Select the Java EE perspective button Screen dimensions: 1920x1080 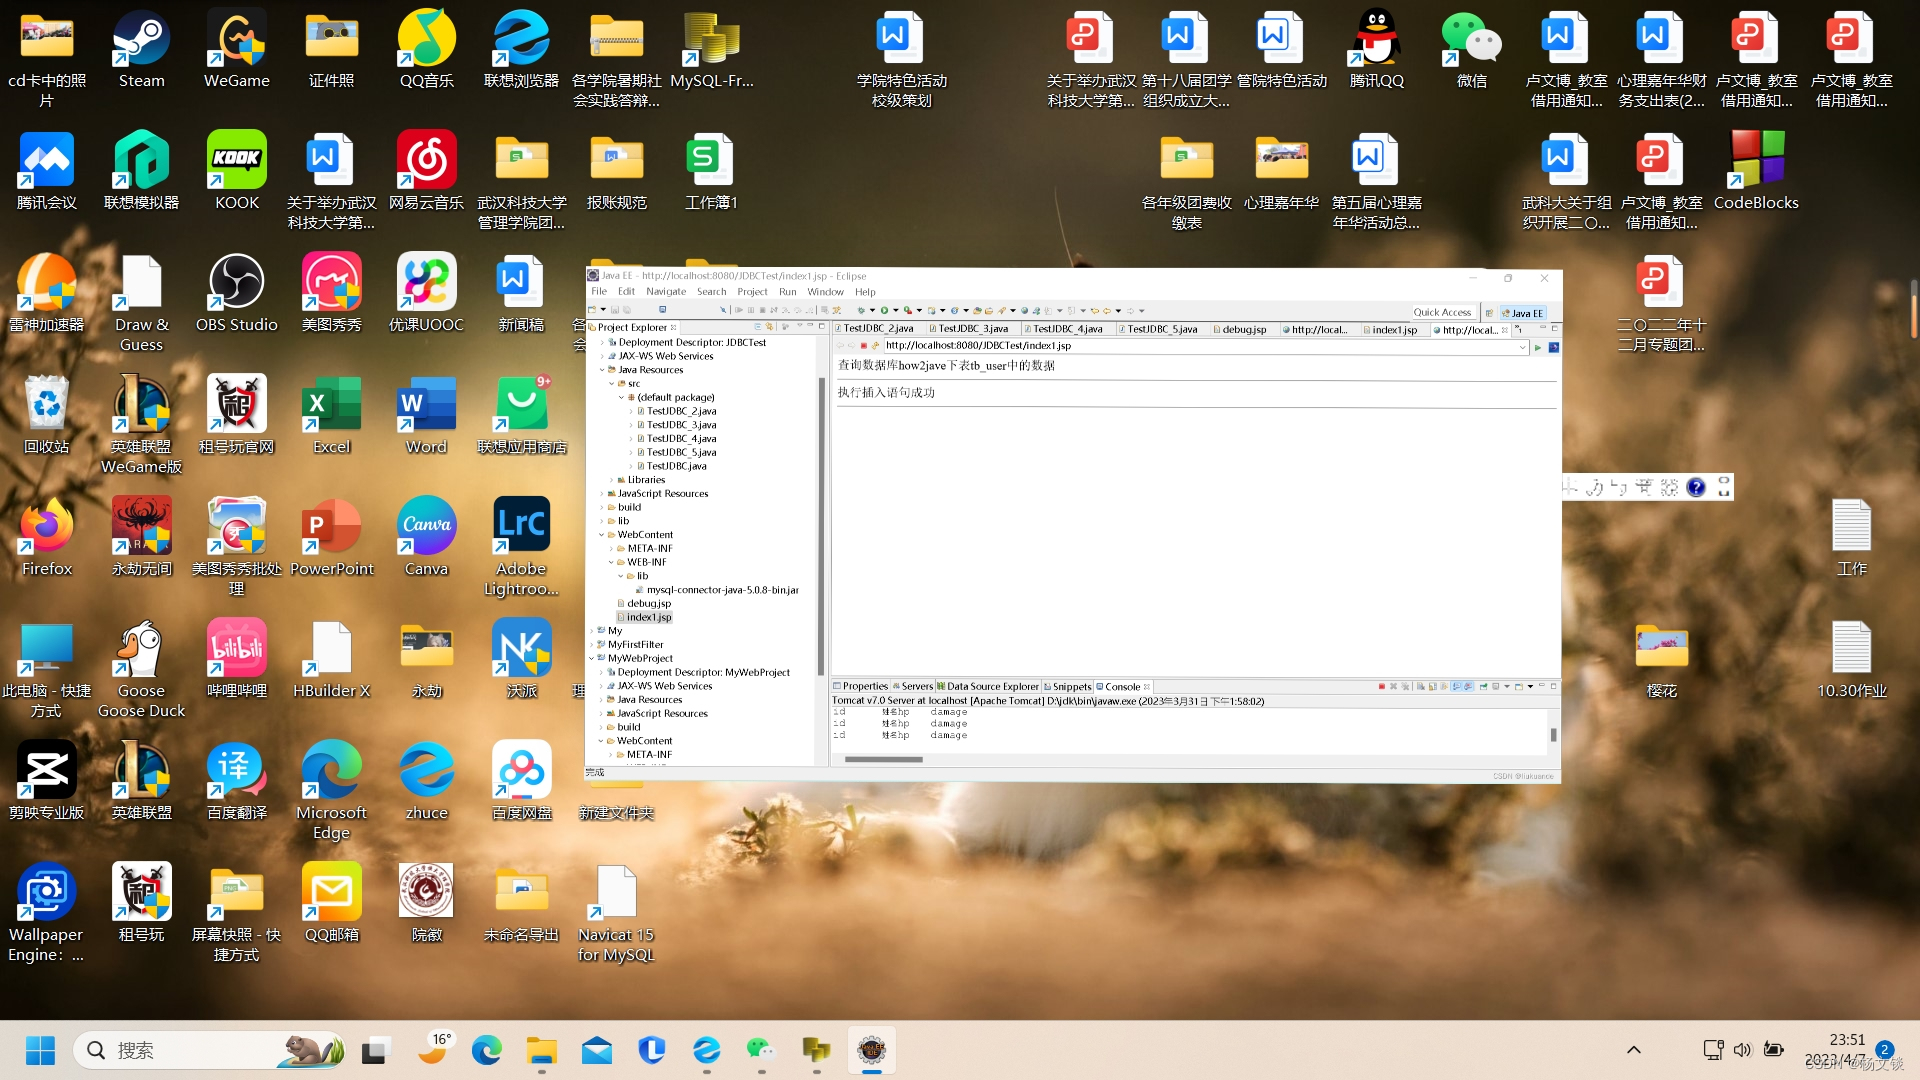[x=1523, y=313]
